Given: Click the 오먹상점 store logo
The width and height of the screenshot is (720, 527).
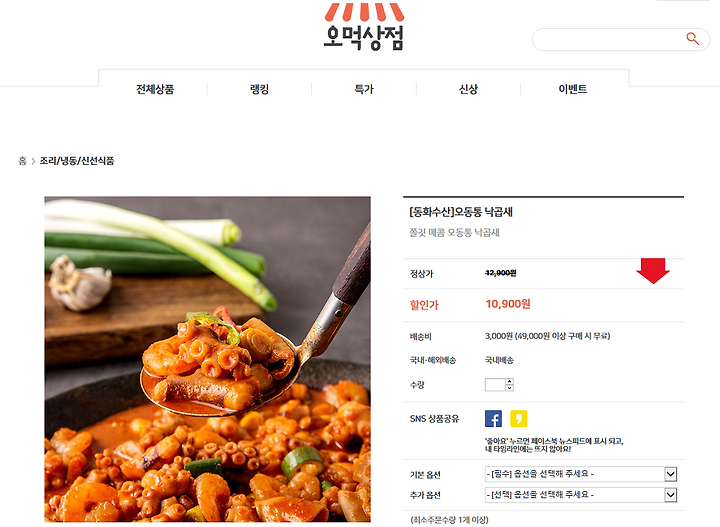Looking at the screenshot, I should point(364,26).
